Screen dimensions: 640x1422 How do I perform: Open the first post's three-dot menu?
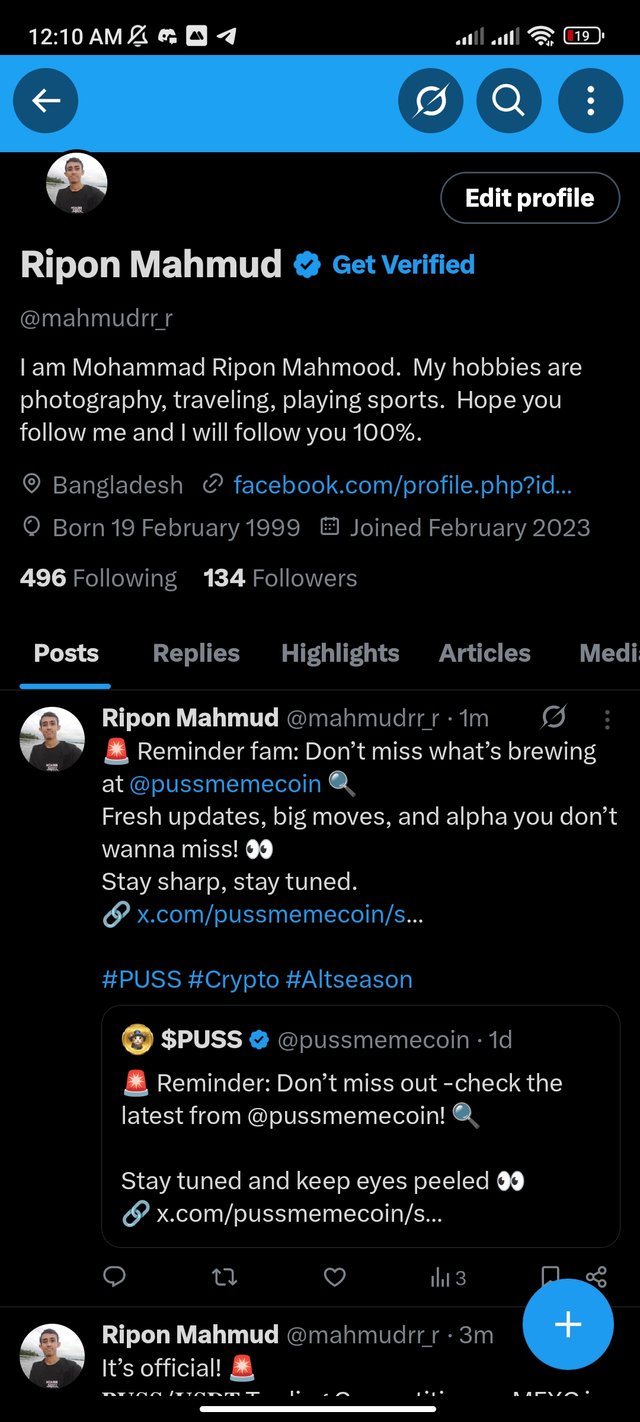pos(607,719)
